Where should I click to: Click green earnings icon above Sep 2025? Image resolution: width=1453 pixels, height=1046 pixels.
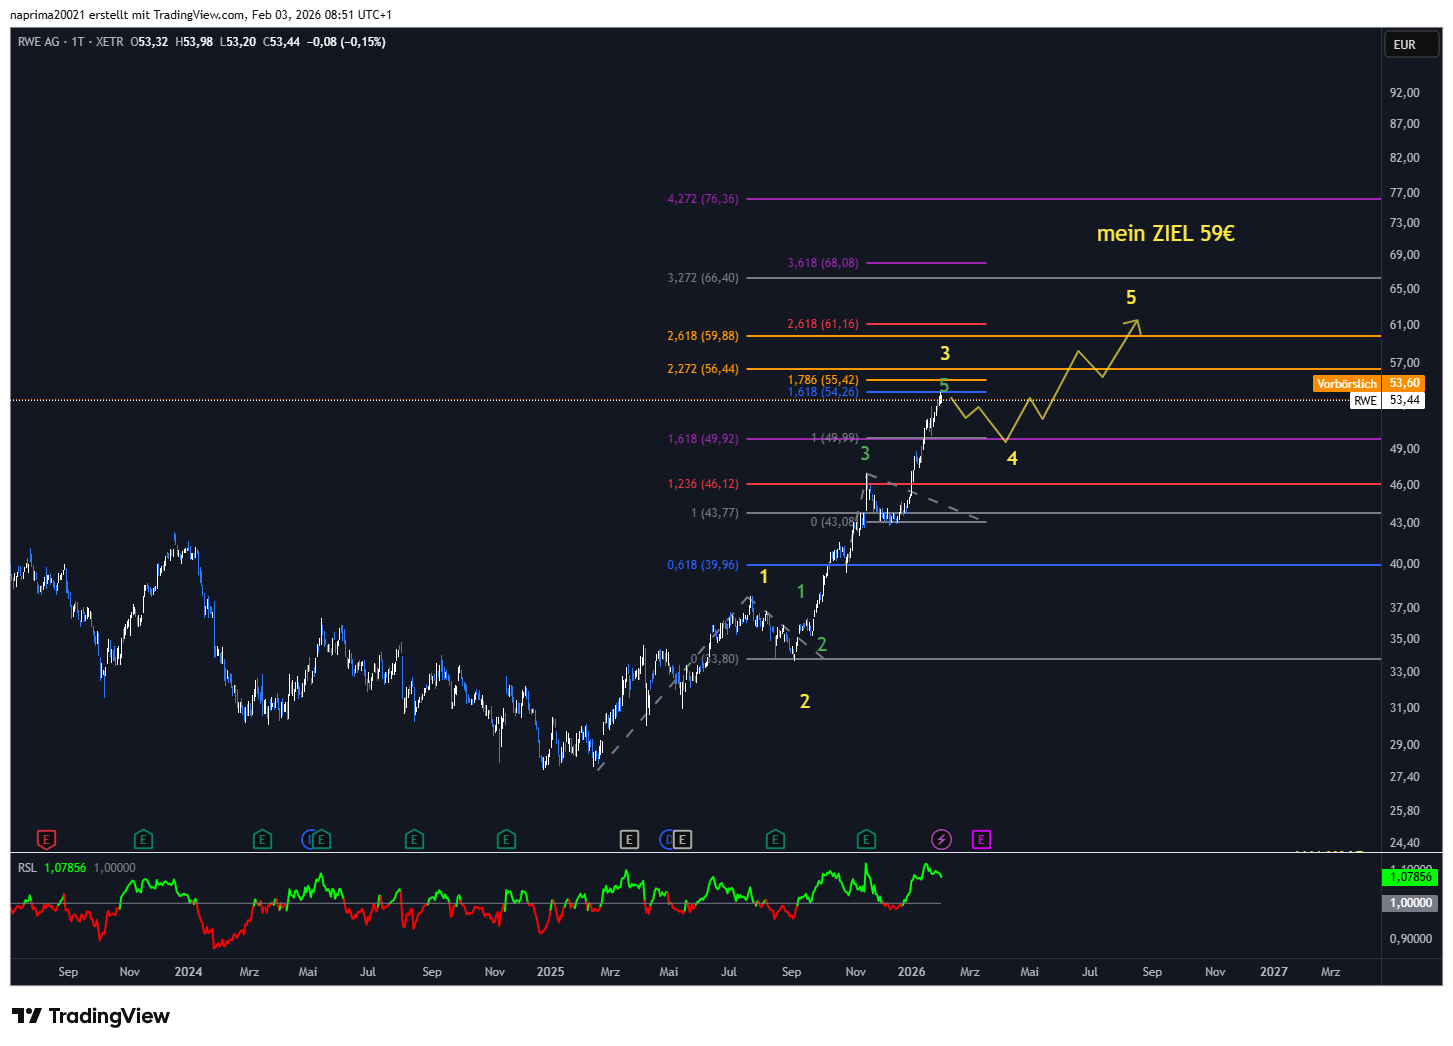coord(775,839)
